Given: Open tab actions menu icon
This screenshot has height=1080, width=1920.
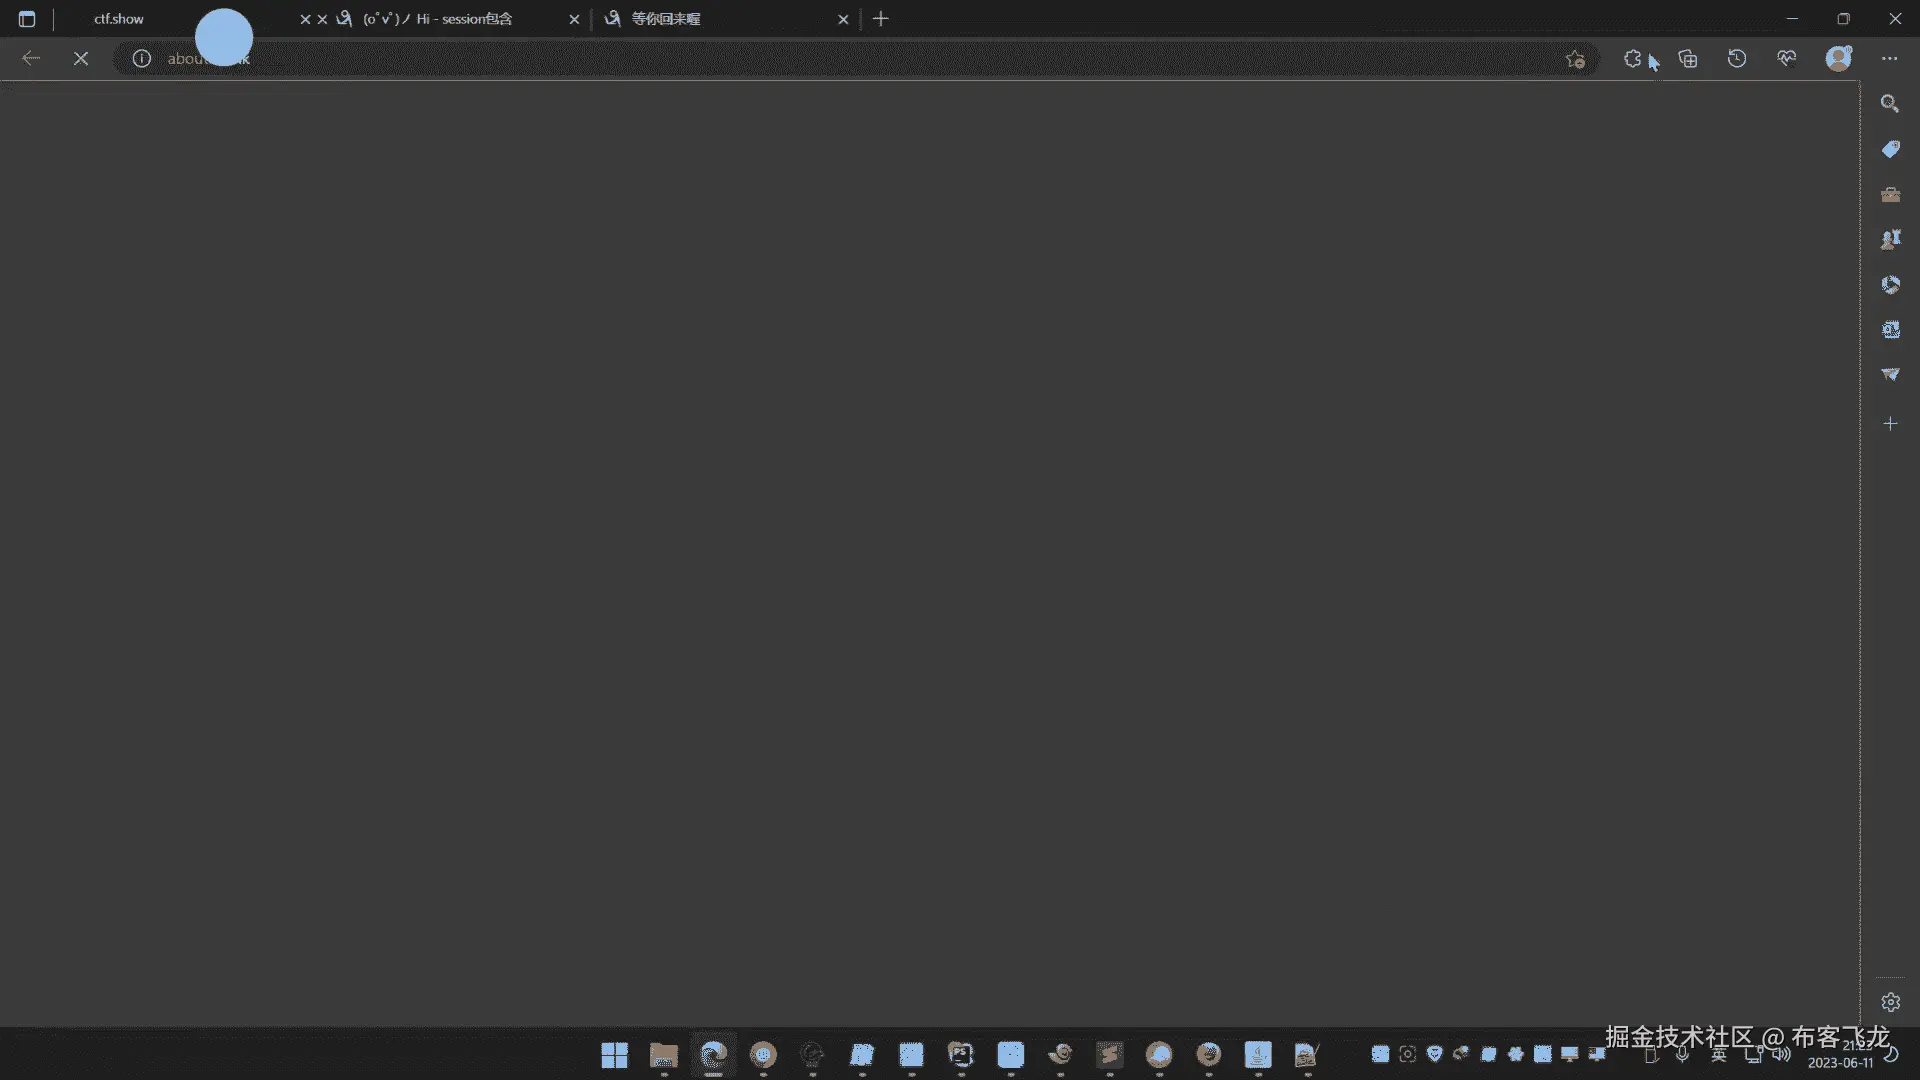Looking at the screenshot, I should click(27, 19).
